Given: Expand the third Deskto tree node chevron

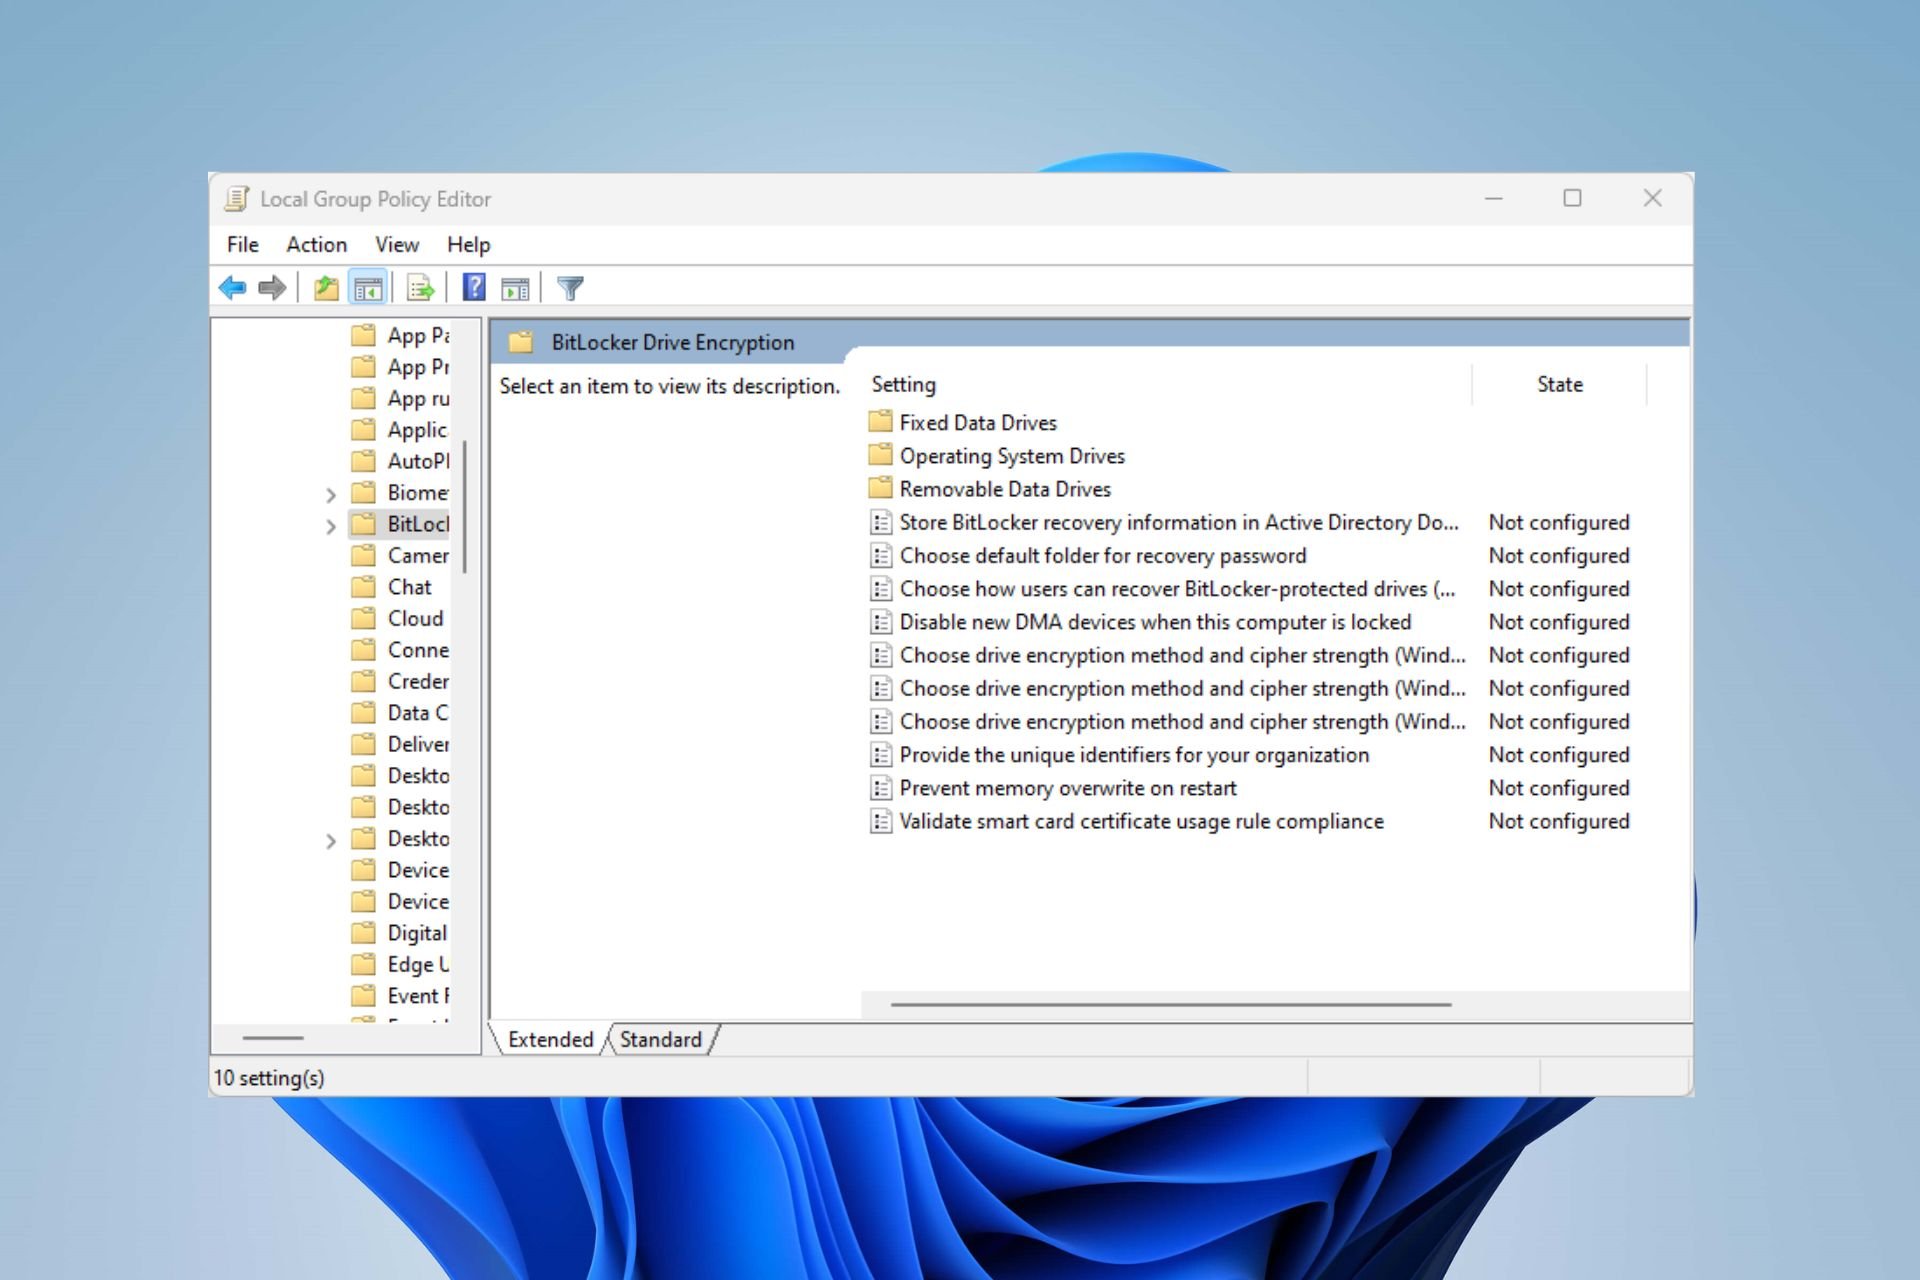Looking at the screenshot, I should (x=331, y=841).
